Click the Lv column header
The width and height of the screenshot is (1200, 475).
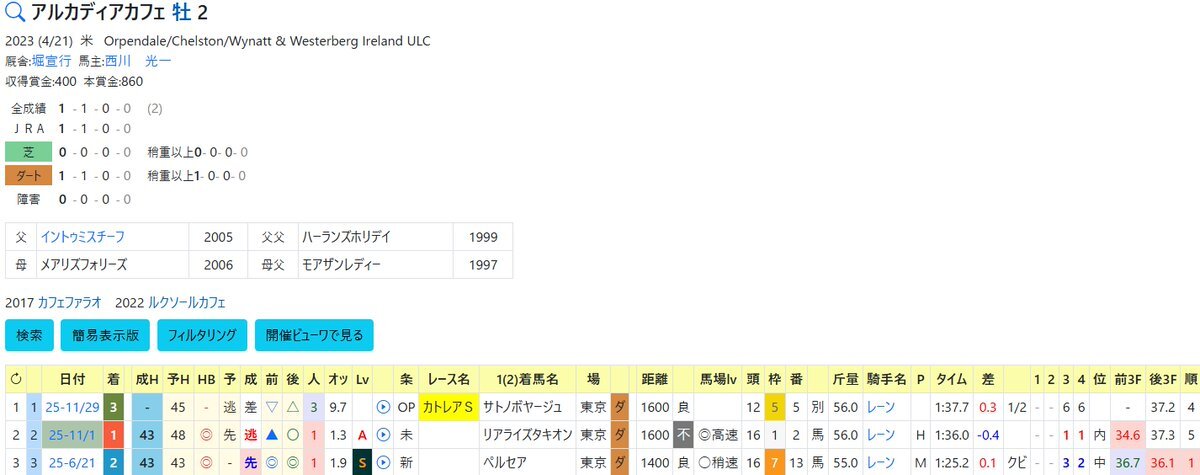pos(362,380)
